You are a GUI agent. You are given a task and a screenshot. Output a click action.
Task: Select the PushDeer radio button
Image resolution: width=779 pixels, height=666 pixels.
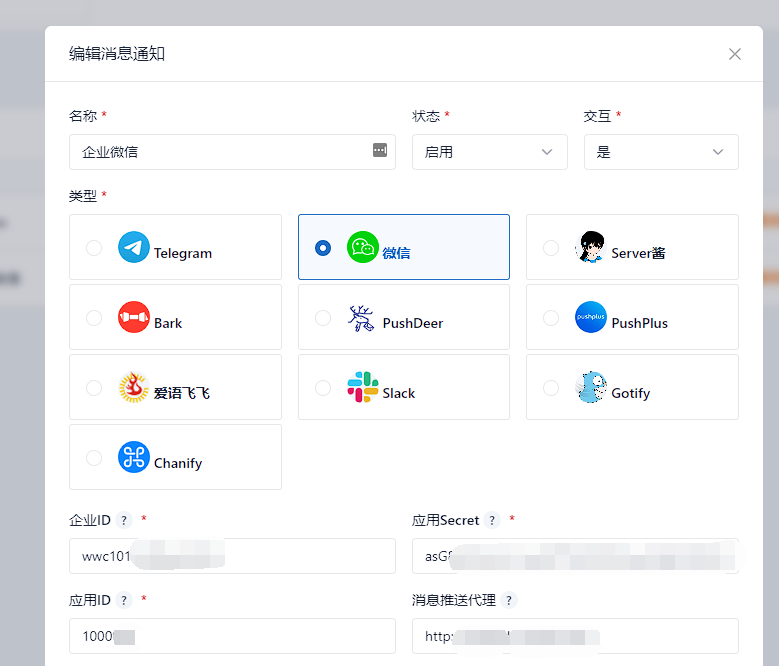point(323,317)
